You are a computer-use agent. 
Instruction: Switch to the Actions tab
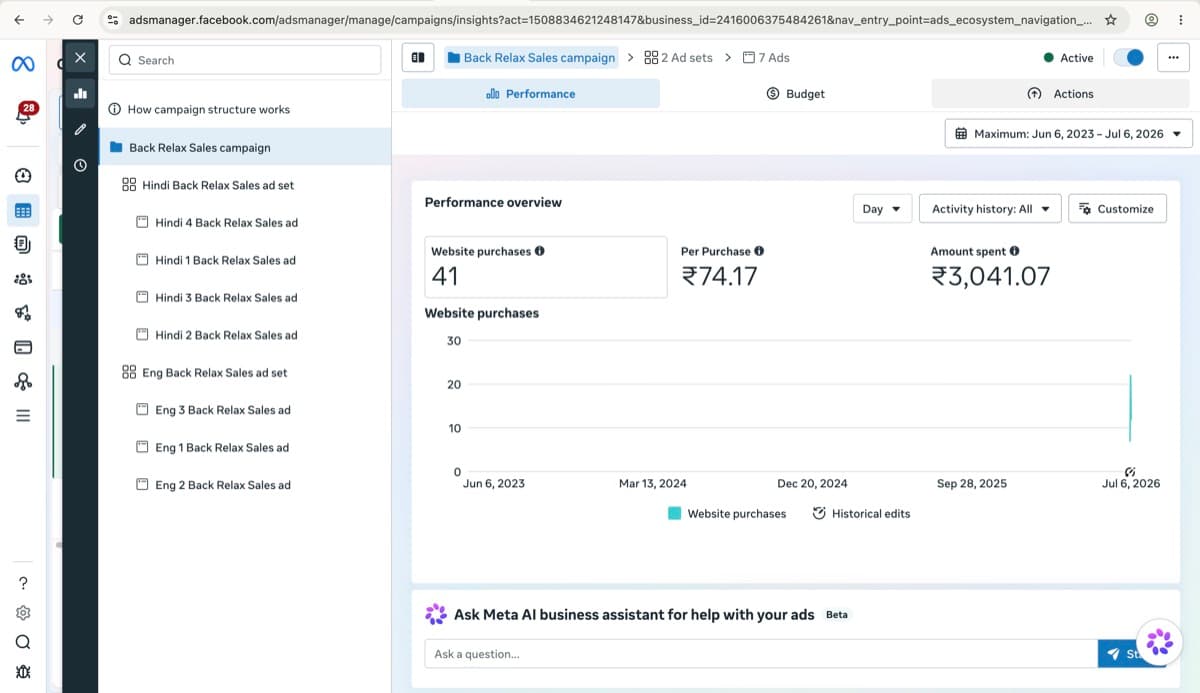click(1061, 94)
